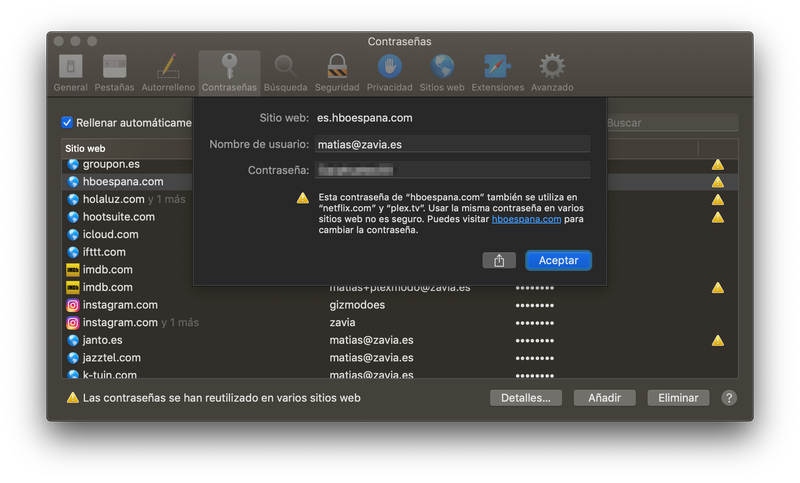Select the groupon.es row

click(x=399, y=164)
